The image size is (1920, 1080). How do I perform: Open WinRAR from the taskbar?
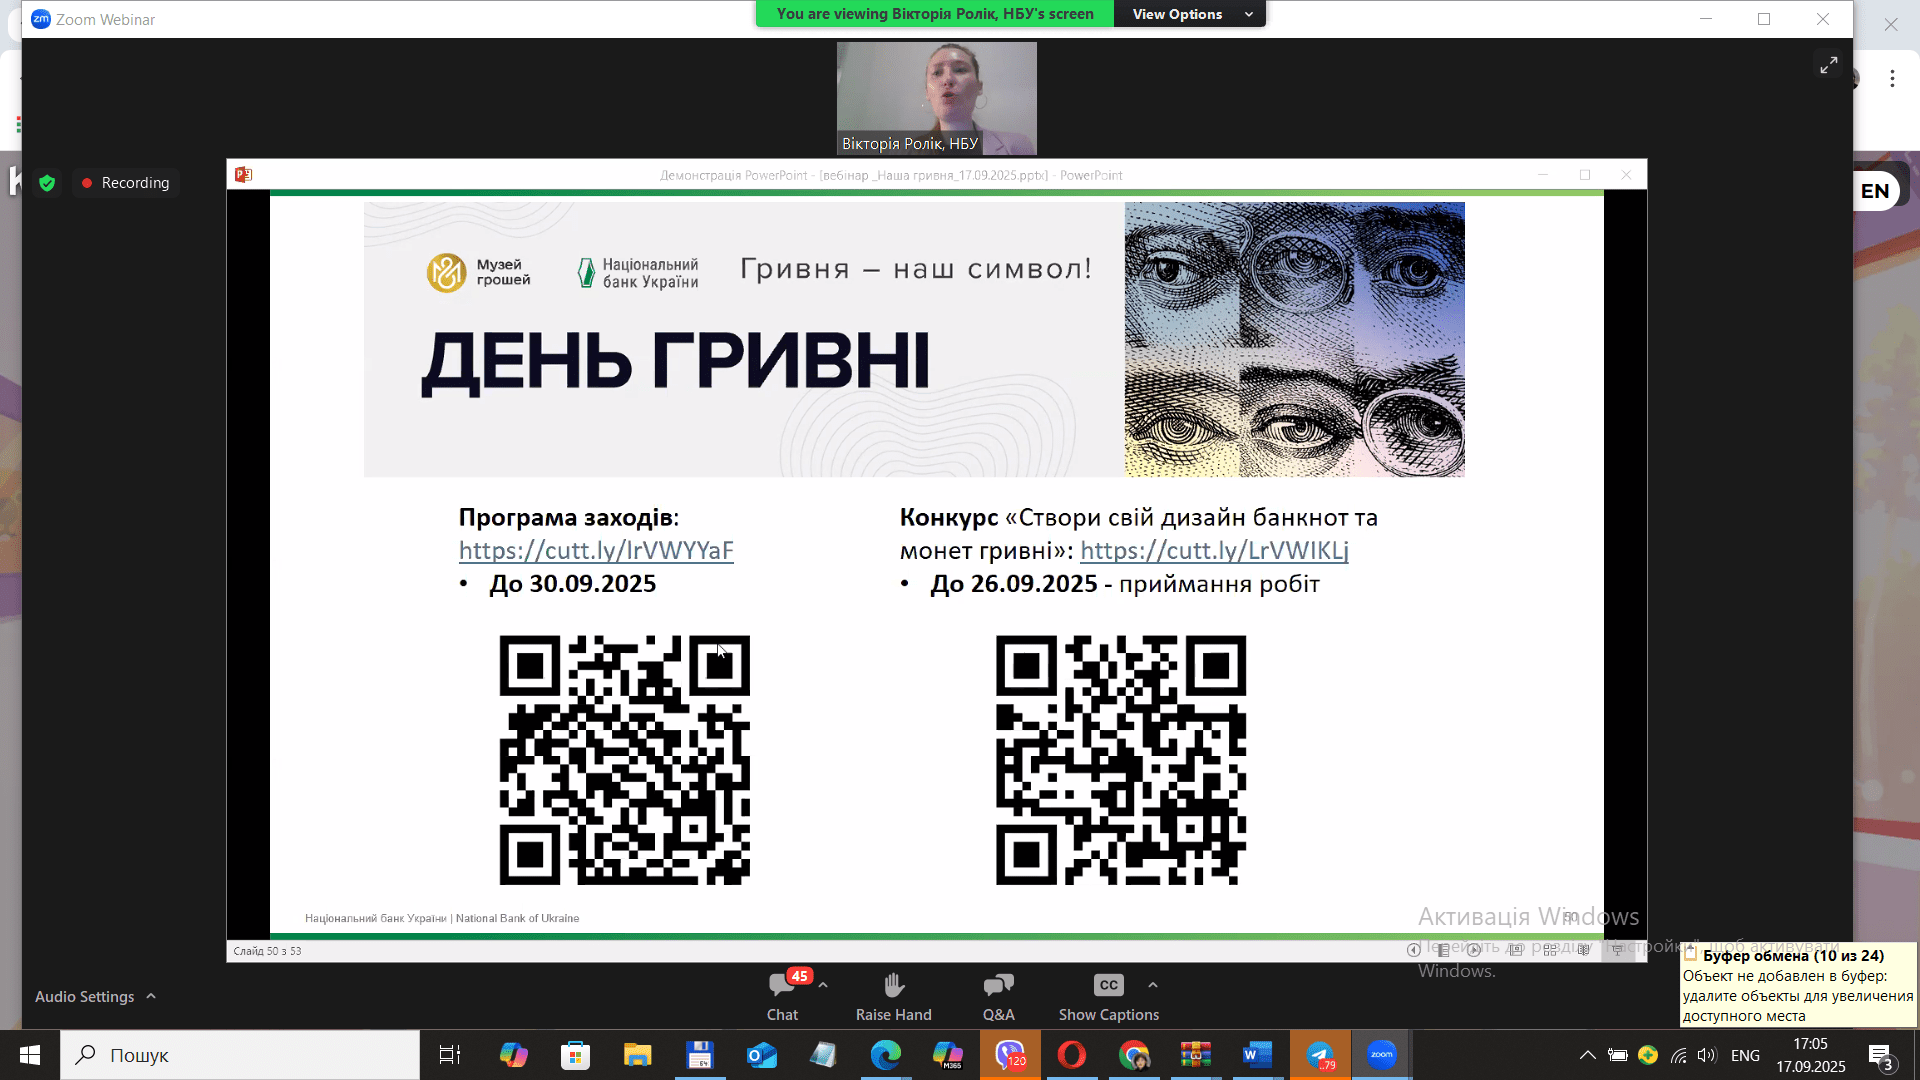[x=1196, y=1055]
